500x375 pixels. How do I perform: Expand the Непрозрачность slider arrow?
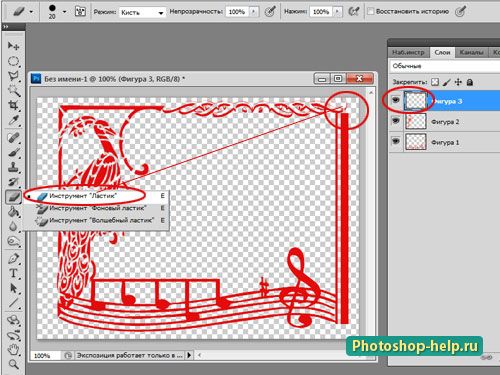(x=254, y=12)
